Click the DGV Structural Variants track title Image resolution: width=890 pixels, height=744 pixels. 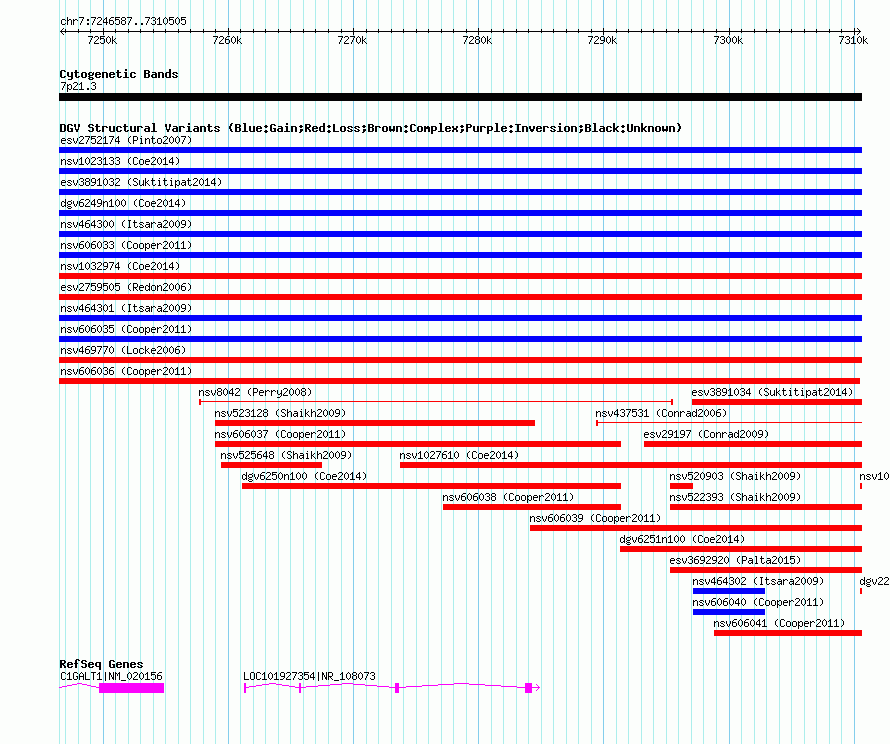tap(371, 128)
